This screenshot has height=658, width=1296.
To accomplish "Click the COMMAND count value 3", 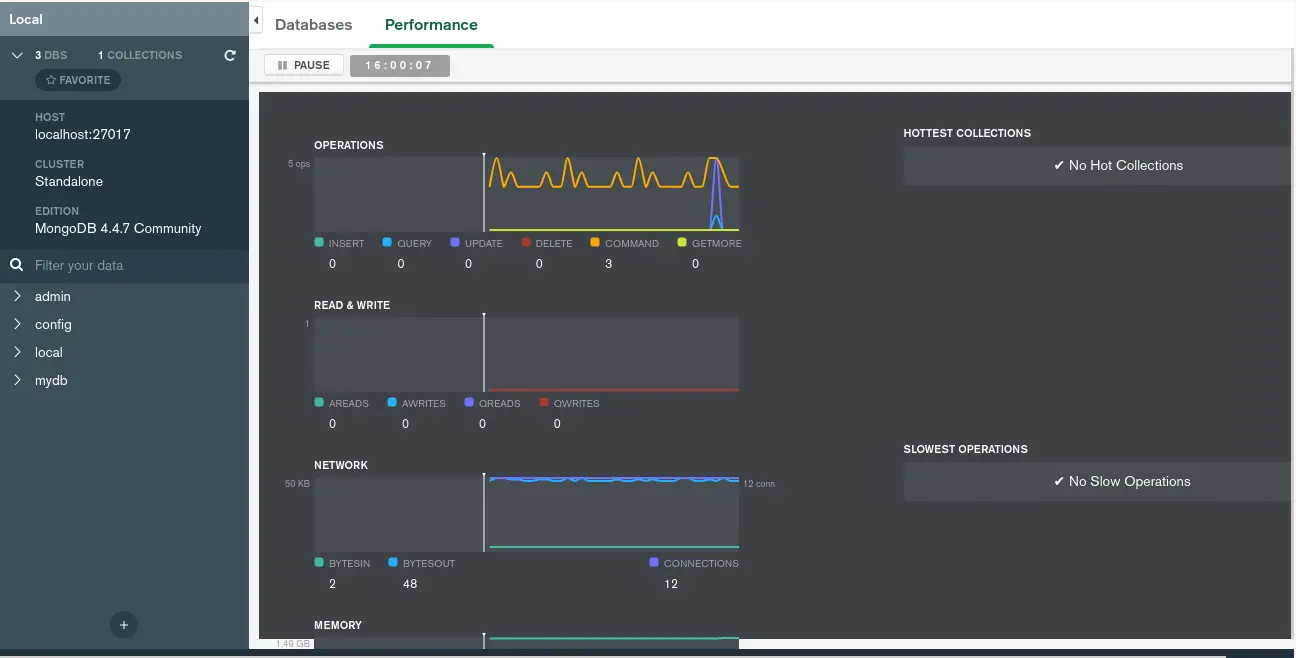I will 609,264.
